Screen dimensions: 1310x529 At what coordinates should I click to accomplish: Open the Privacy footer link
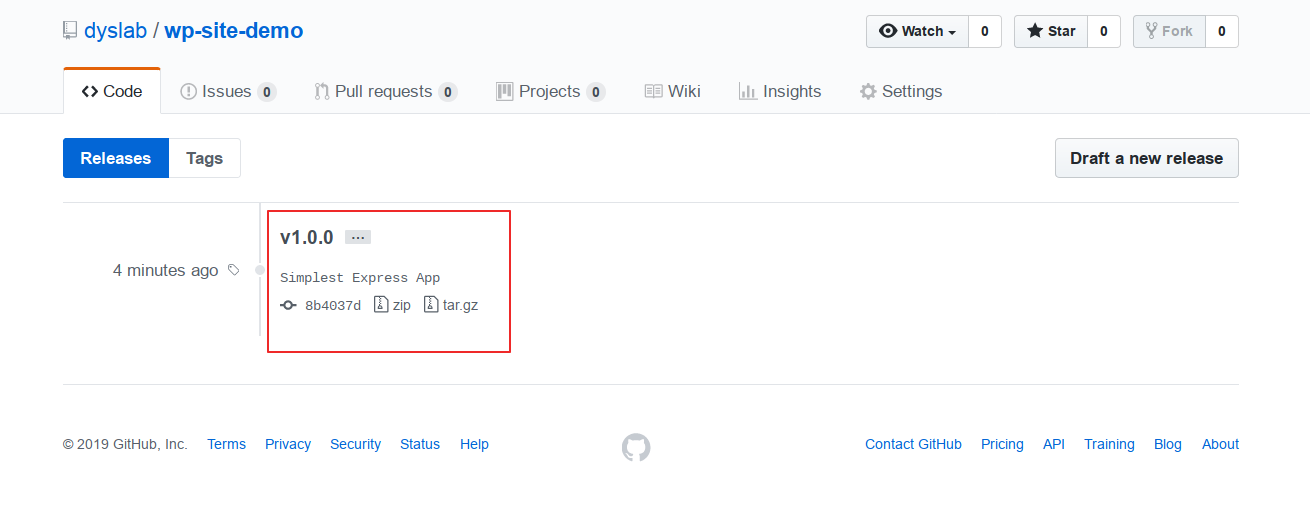[x=288, y=444]
